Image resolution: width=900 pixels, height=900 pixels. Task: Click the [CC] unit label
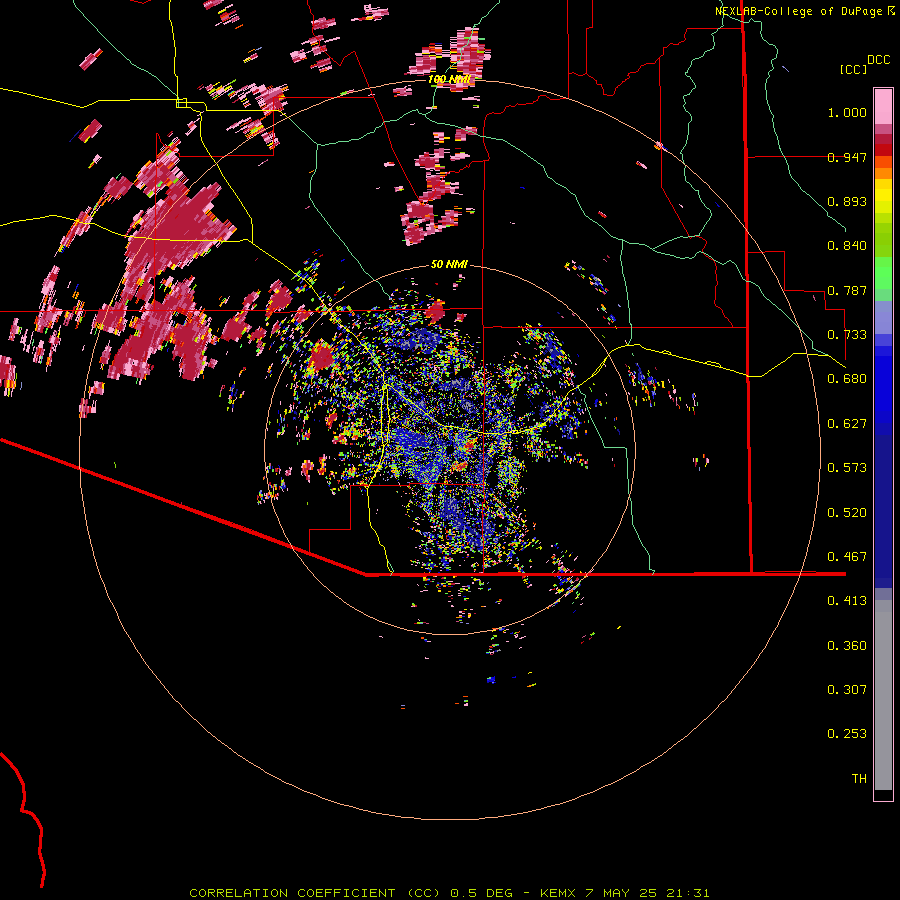[x=854, y=69]
